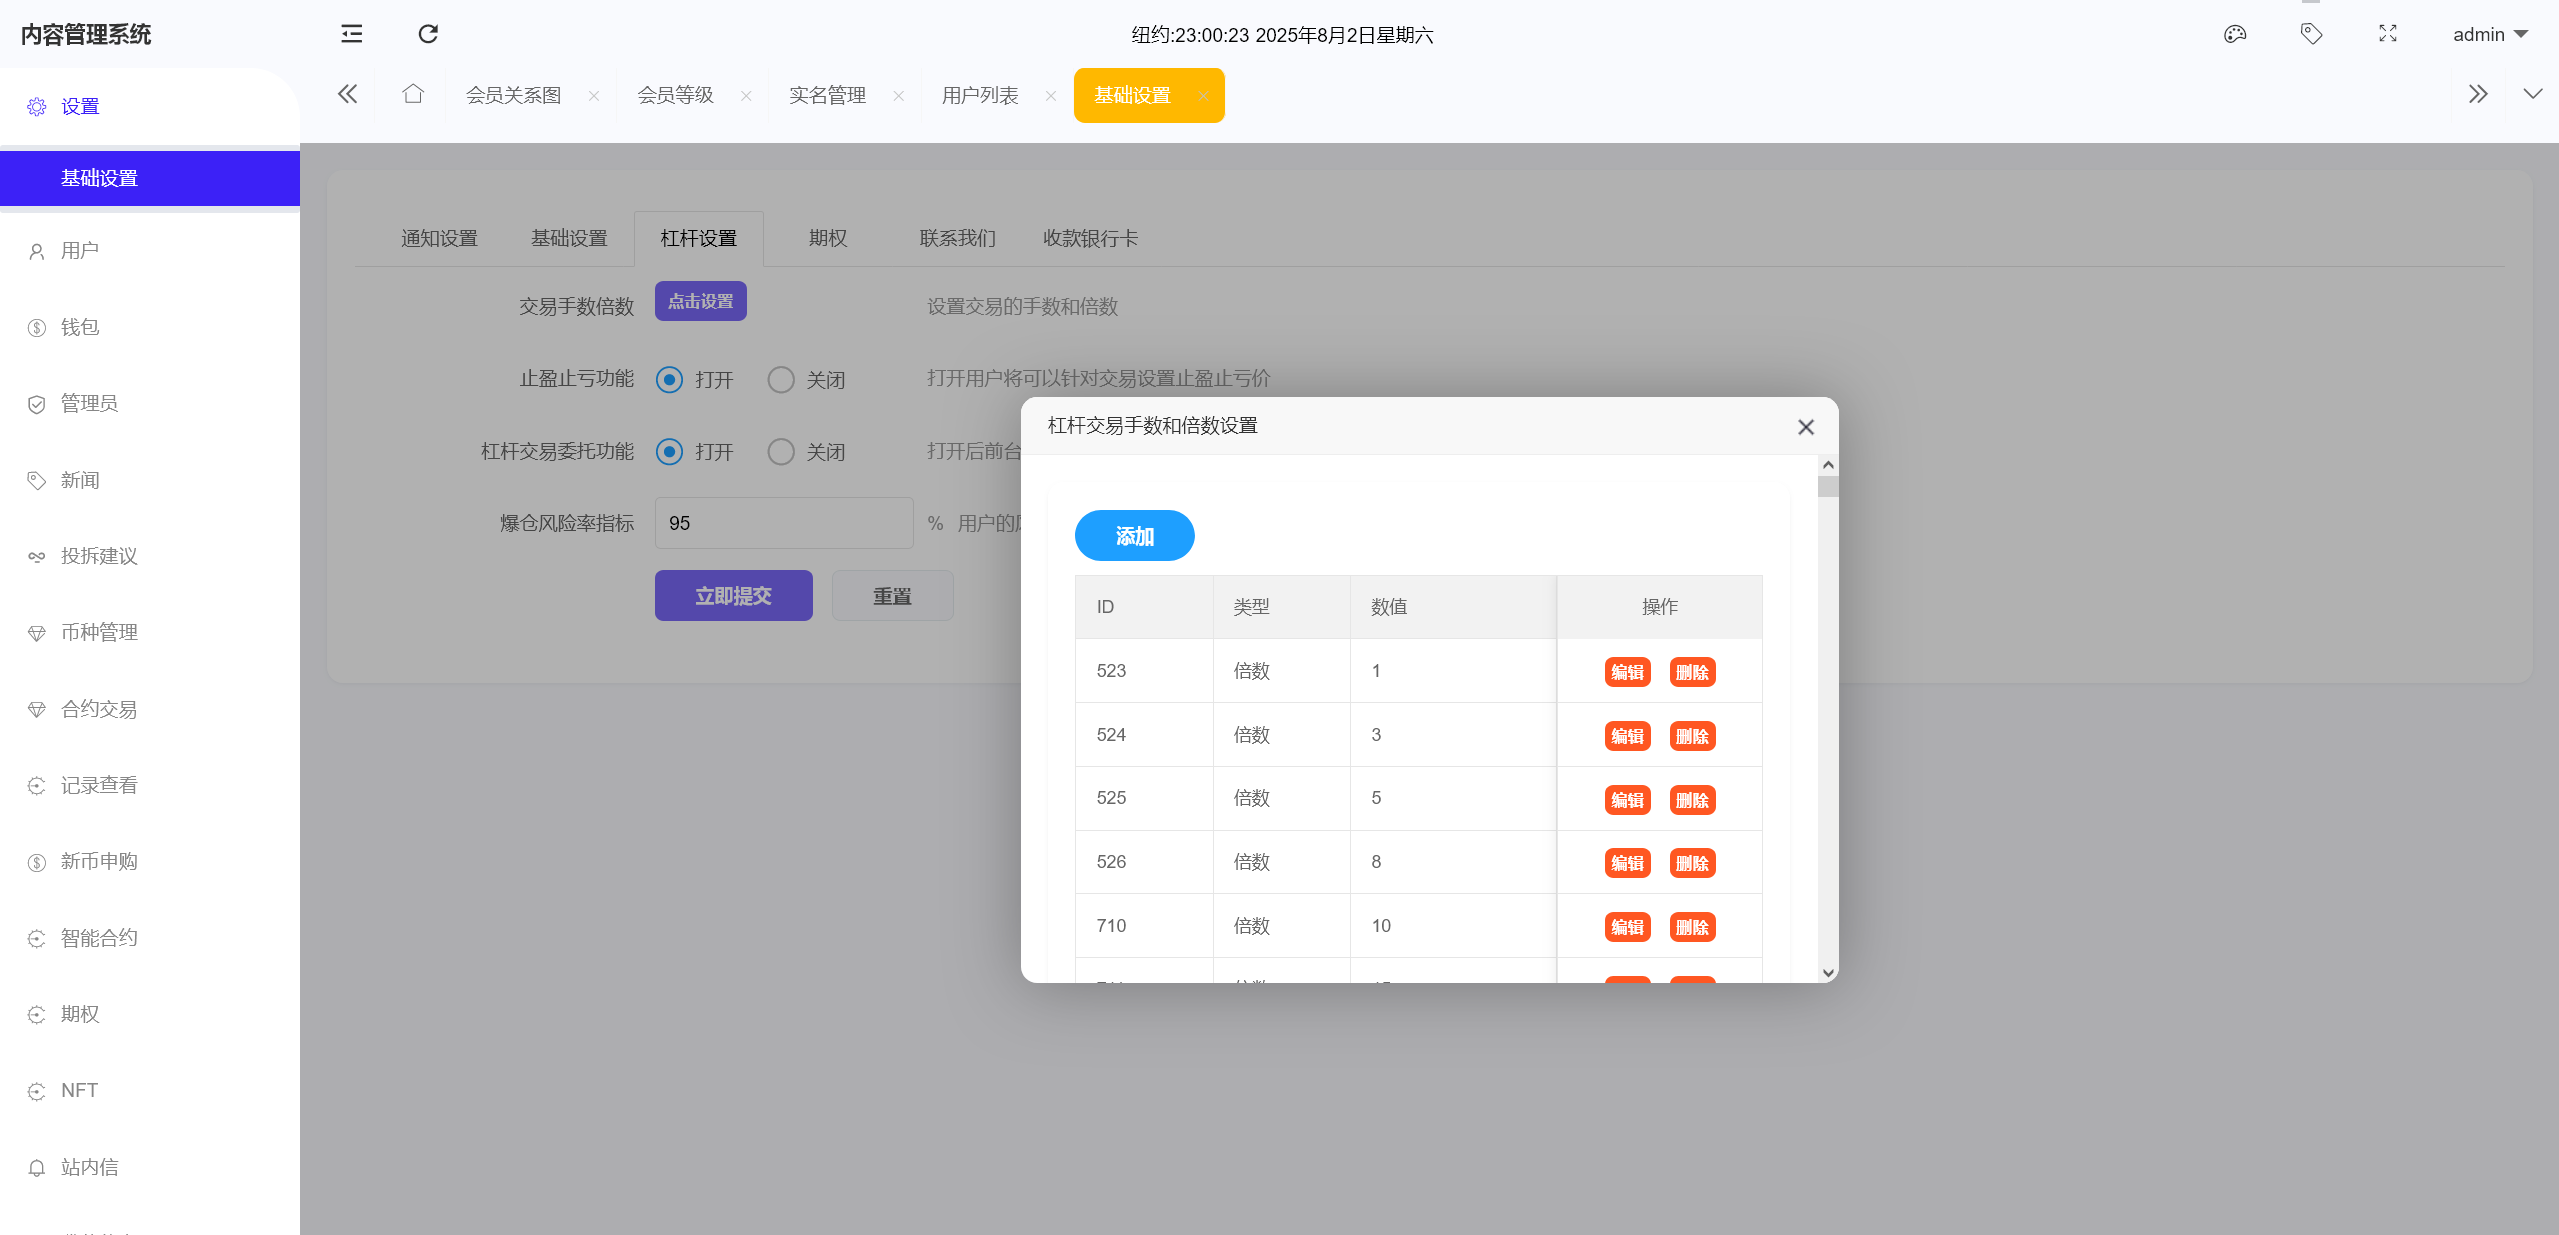Select 关闭 for 止盈止亏功能
2559x1235 pixels.
781,380
